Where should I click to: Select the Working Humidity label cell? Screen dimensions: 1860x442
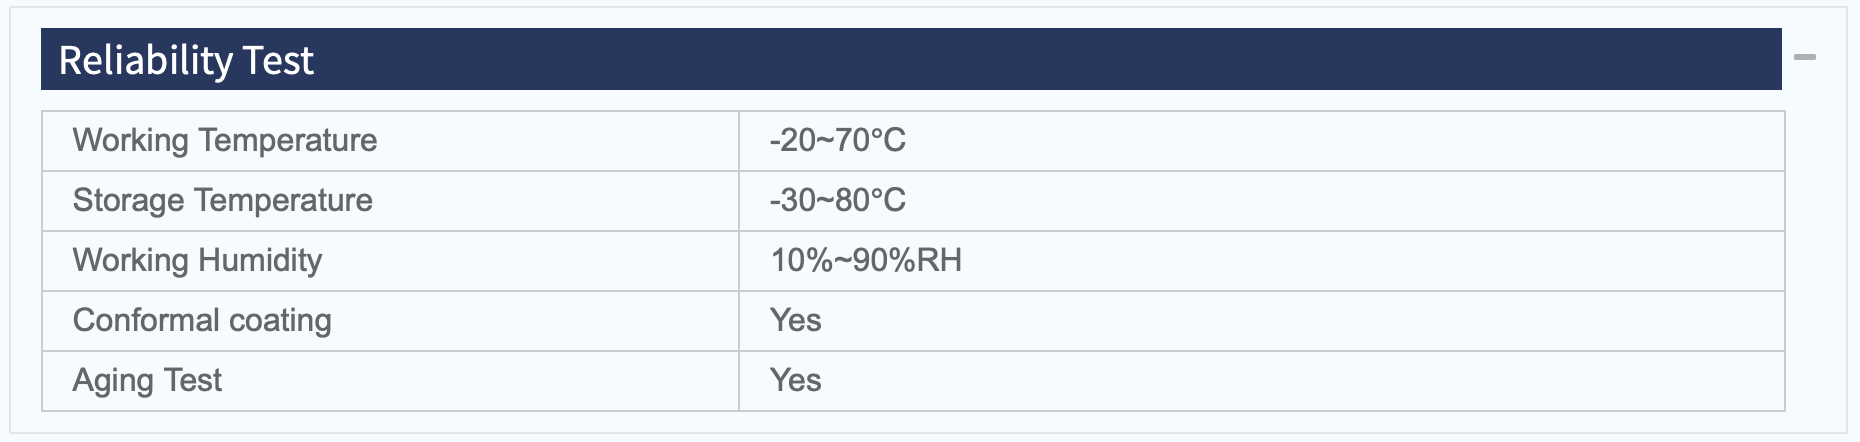[x=390, y=261]
